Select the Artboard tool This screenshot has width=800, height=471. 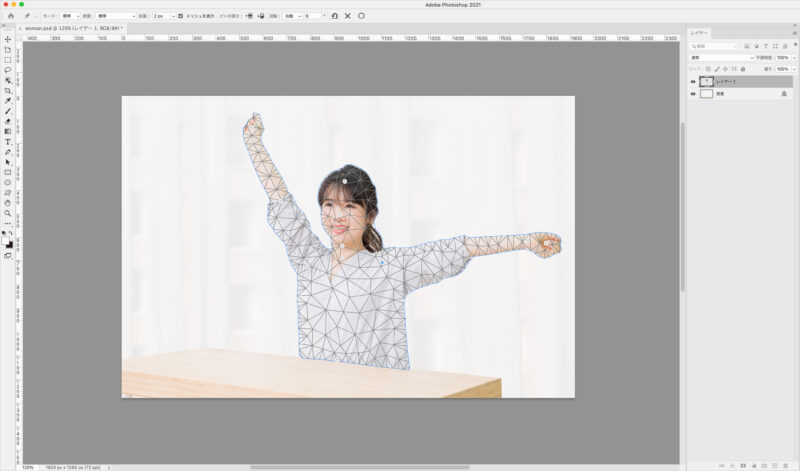click(x=8, y=49)
